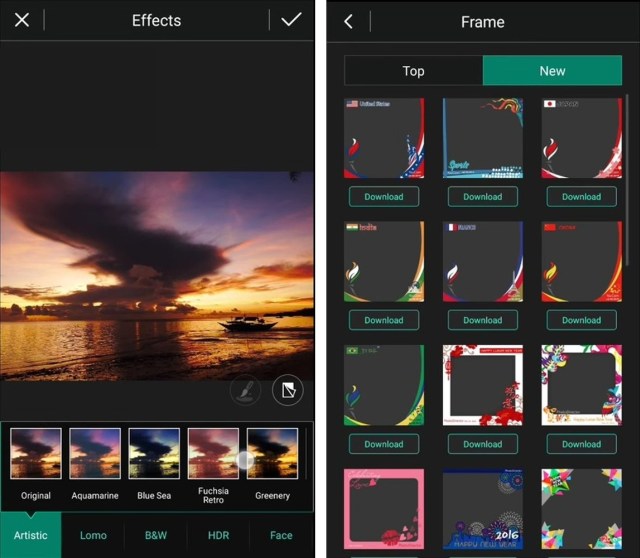Open the HDR effects tab
640x558 pixels.
(218, 535)
